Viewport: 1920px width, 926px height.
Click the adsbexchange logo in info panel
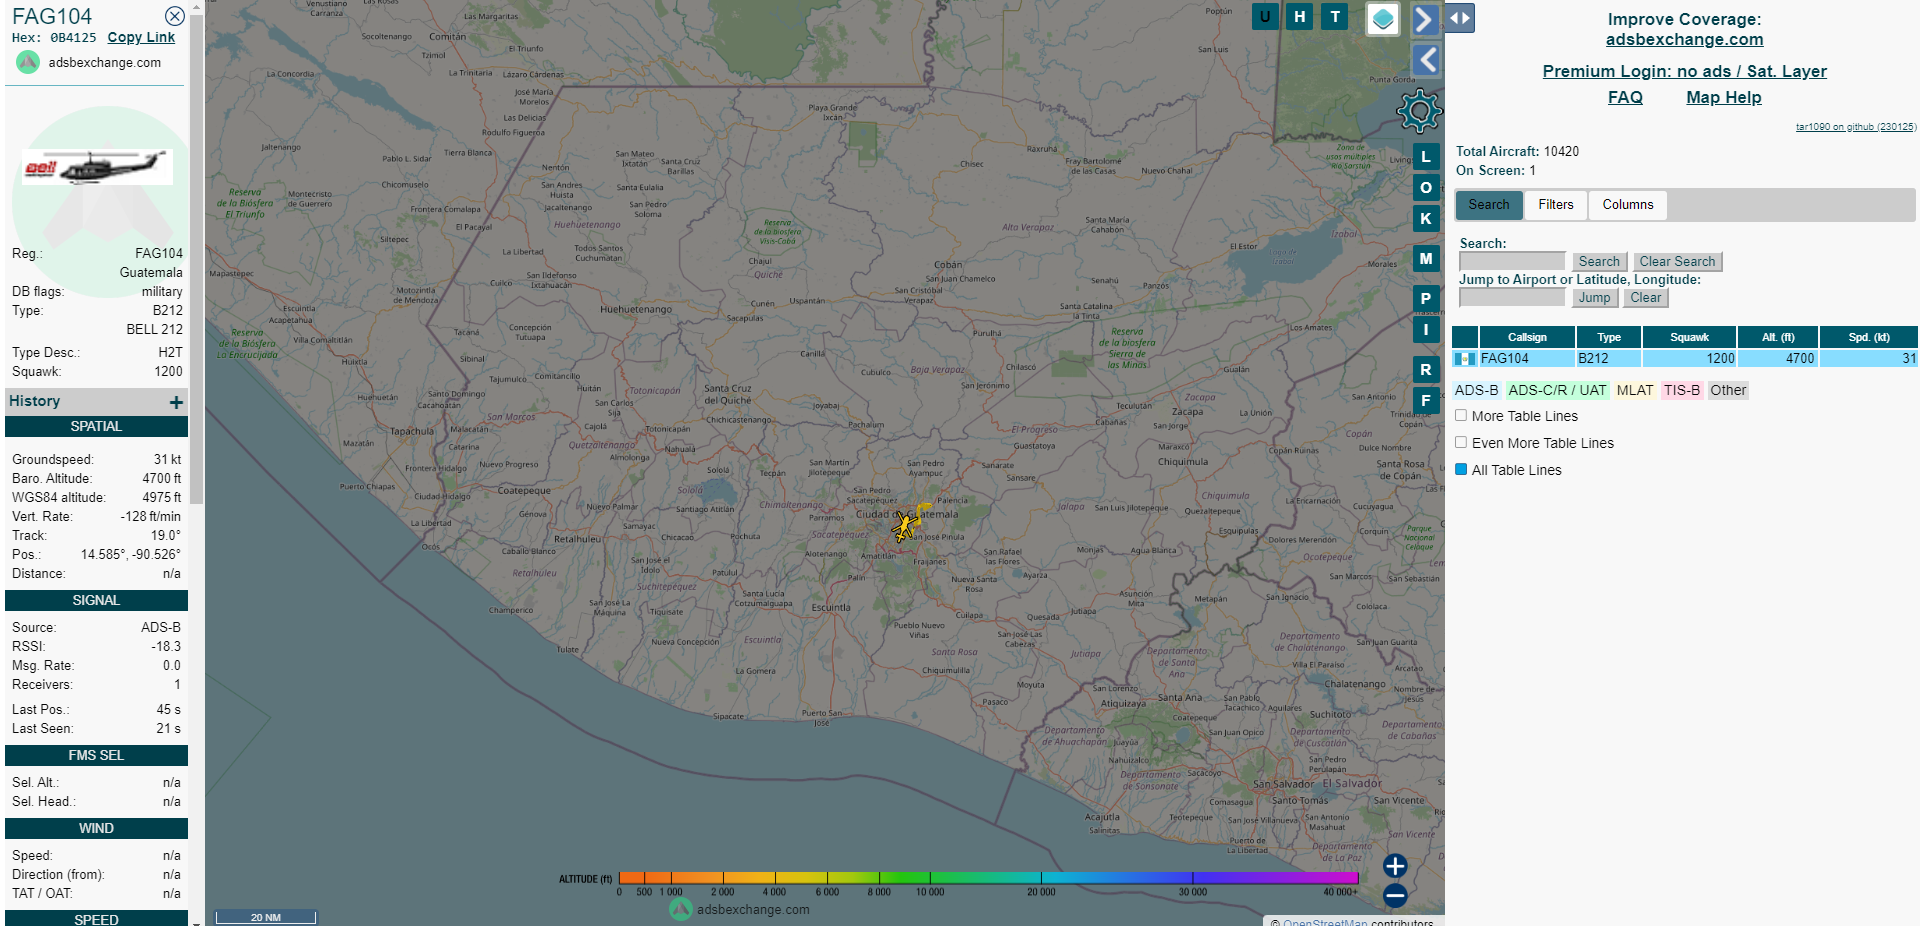[x=28, y=62]
